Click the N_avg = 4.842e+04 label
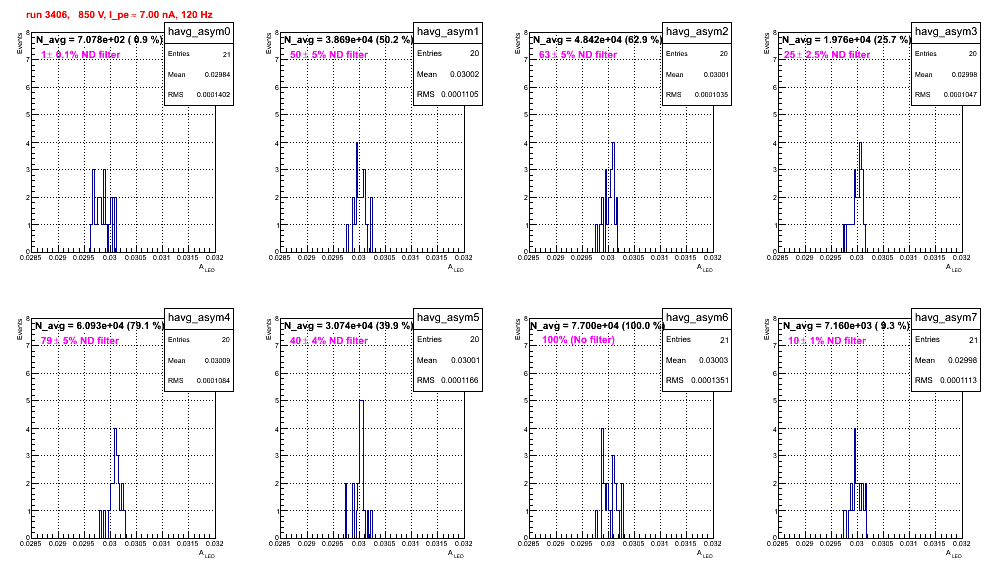This screenshot has height=572, width=996. (x=596, y=39)
